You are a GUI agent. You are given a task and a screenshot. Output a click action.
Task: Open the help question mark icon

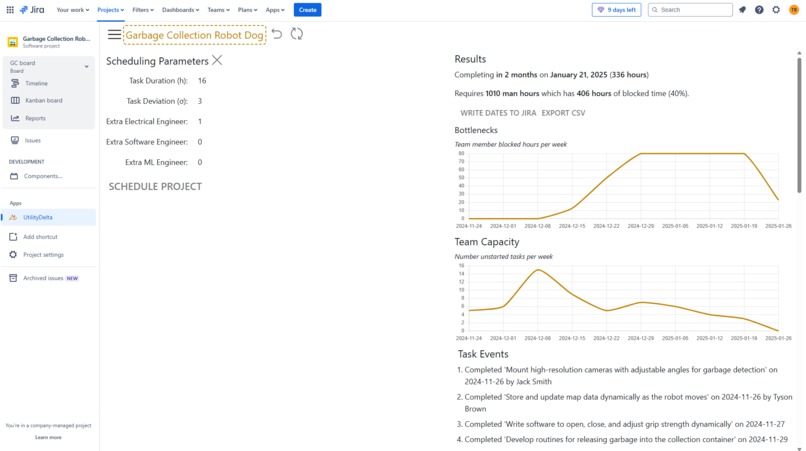[x=759, y=10]
